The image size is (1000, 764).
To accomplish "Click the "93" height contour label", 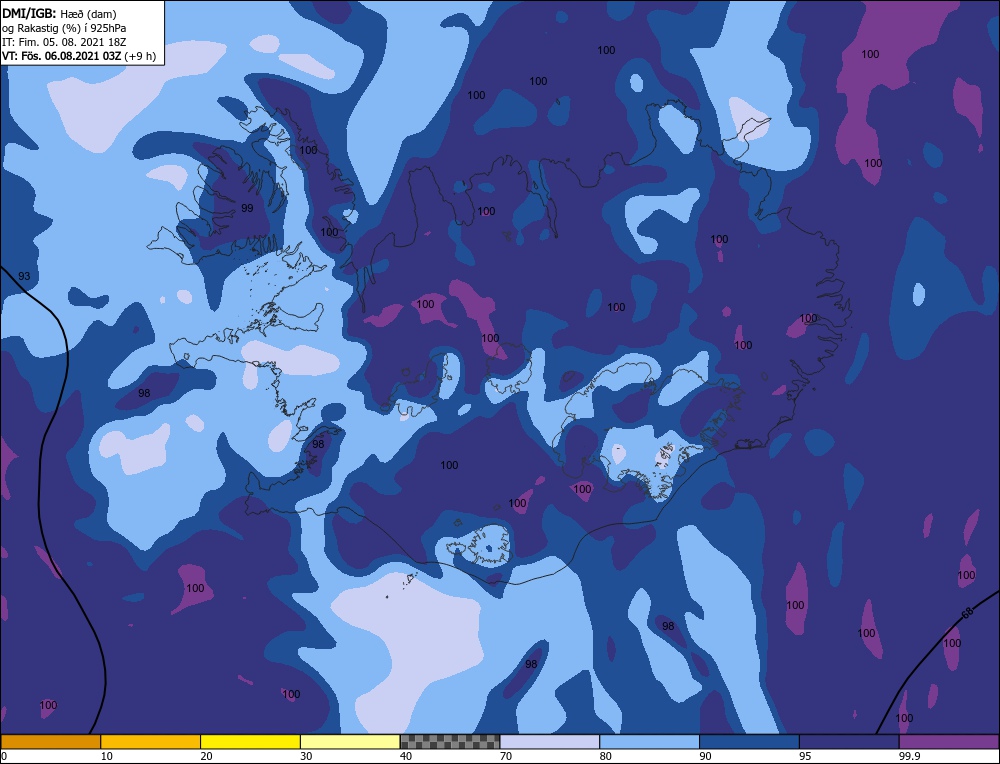I will tap(24, 276).
